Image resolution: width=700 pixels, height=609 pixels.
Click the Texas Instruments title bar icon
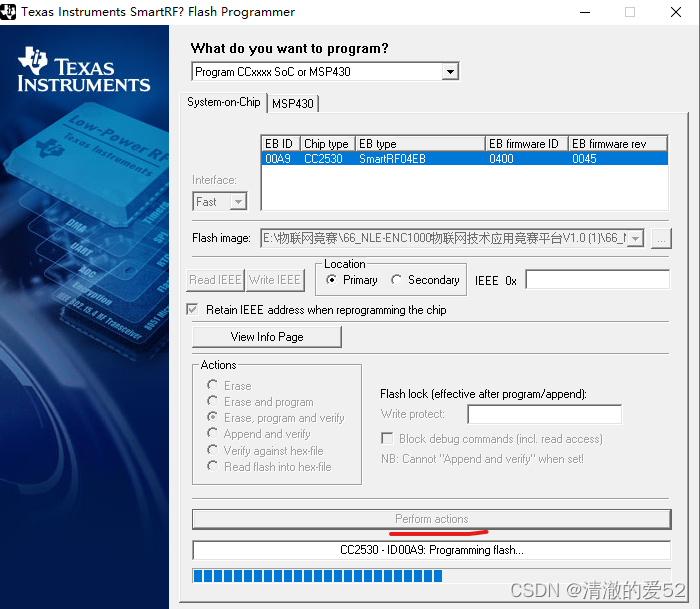(8, 12)
